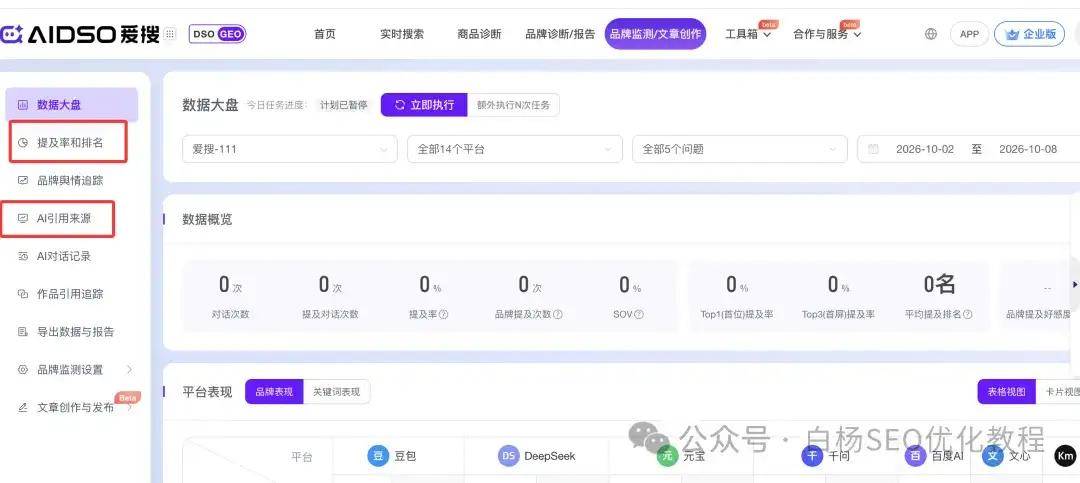The height and width of the screenshot is (483, 1080).
Task: Click the 提及率和排名 sidebar icon
Action: point(23,143)
